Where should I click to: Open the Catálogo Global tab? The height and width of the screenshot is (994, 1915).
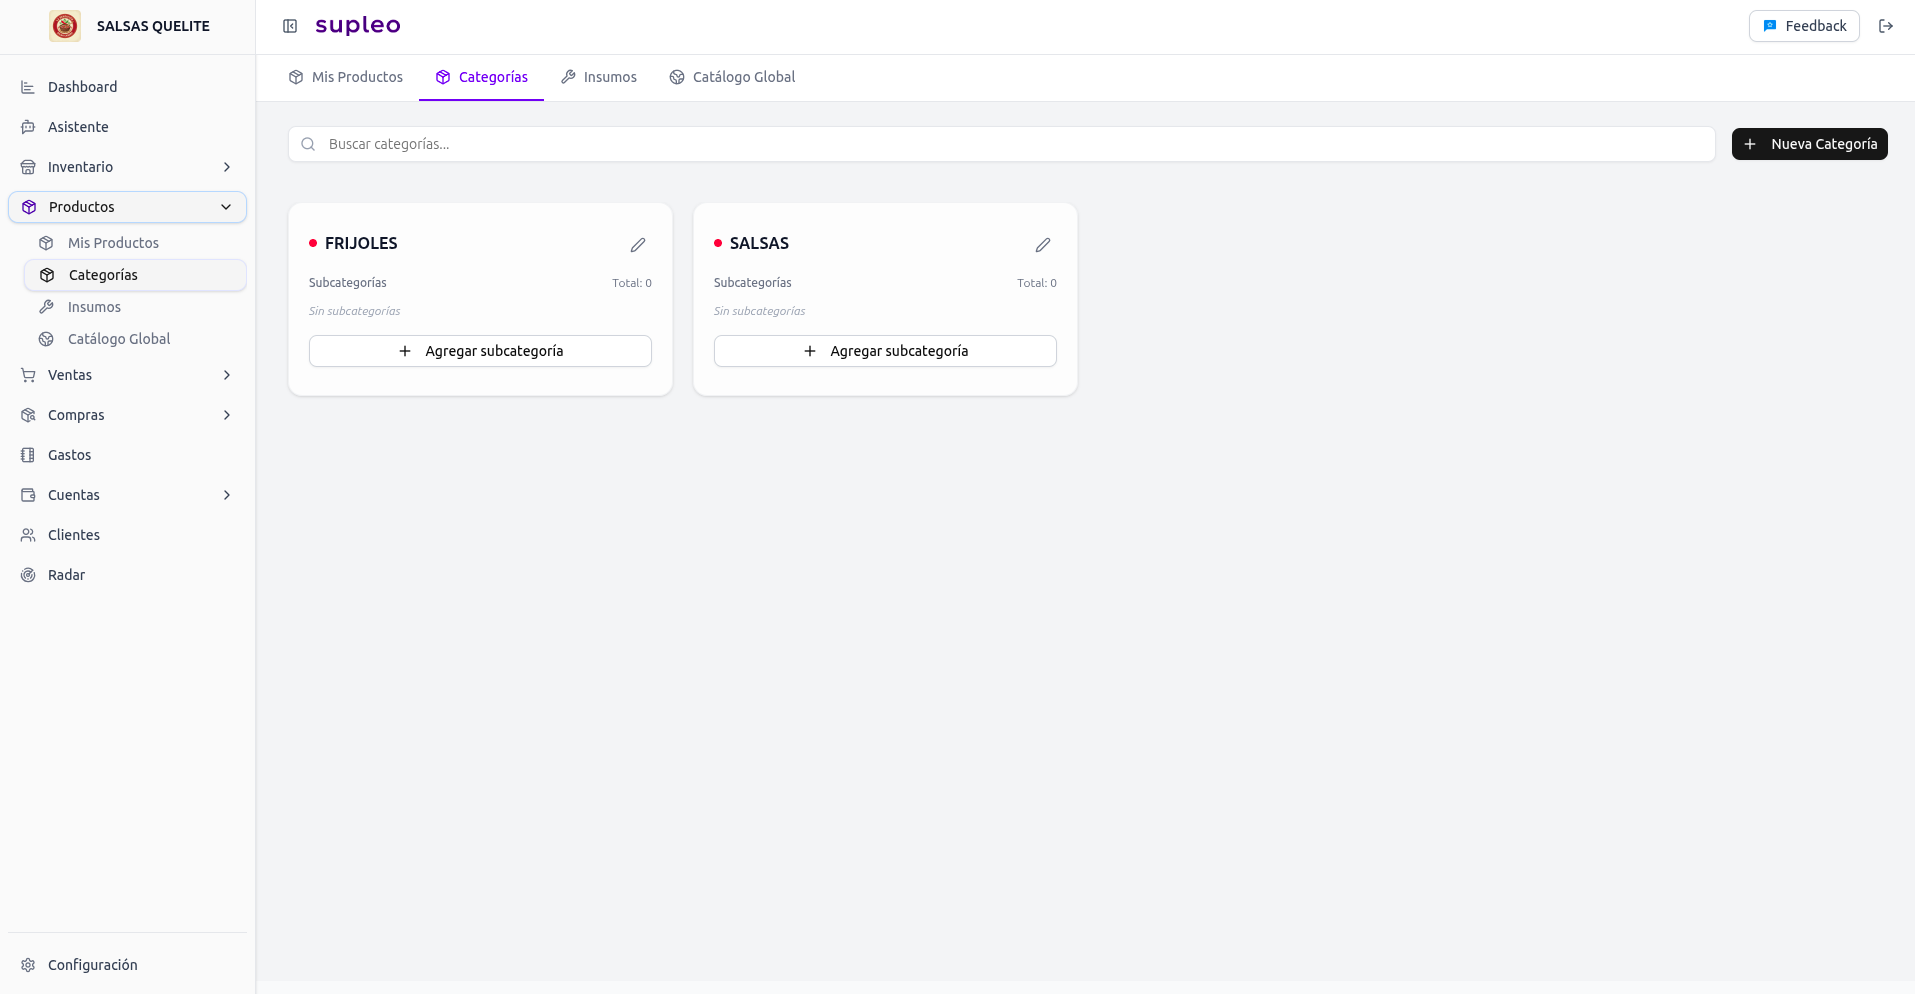tap(731, 77)
